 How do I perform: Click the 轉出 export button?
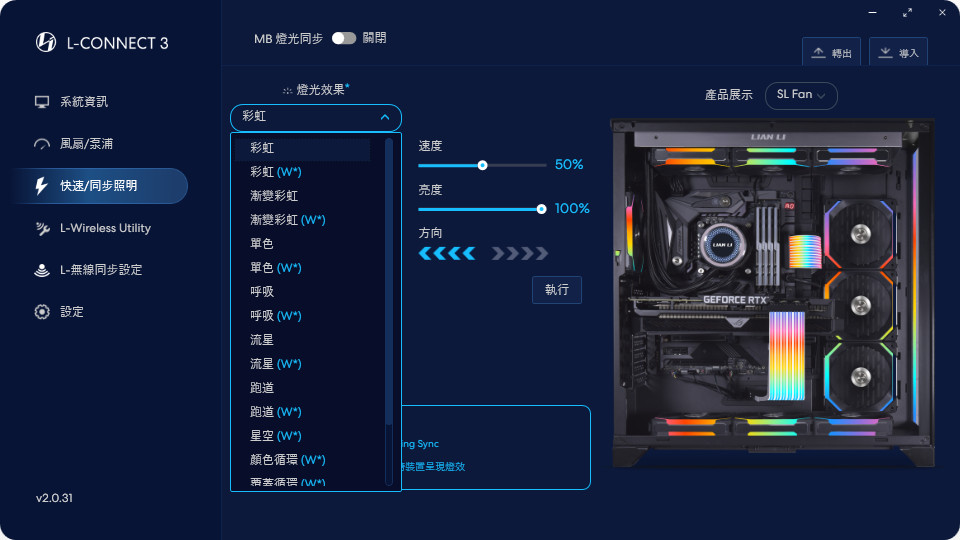click(x=831, y=53)
